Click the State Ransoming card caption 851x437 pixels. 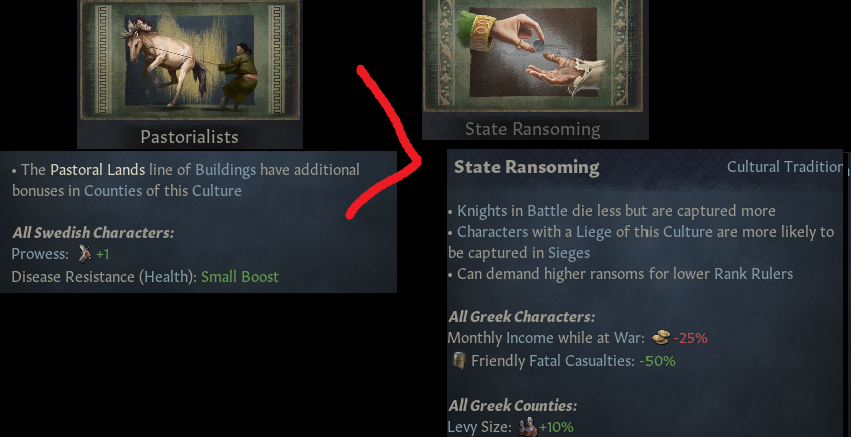click(x=532, y=129)
